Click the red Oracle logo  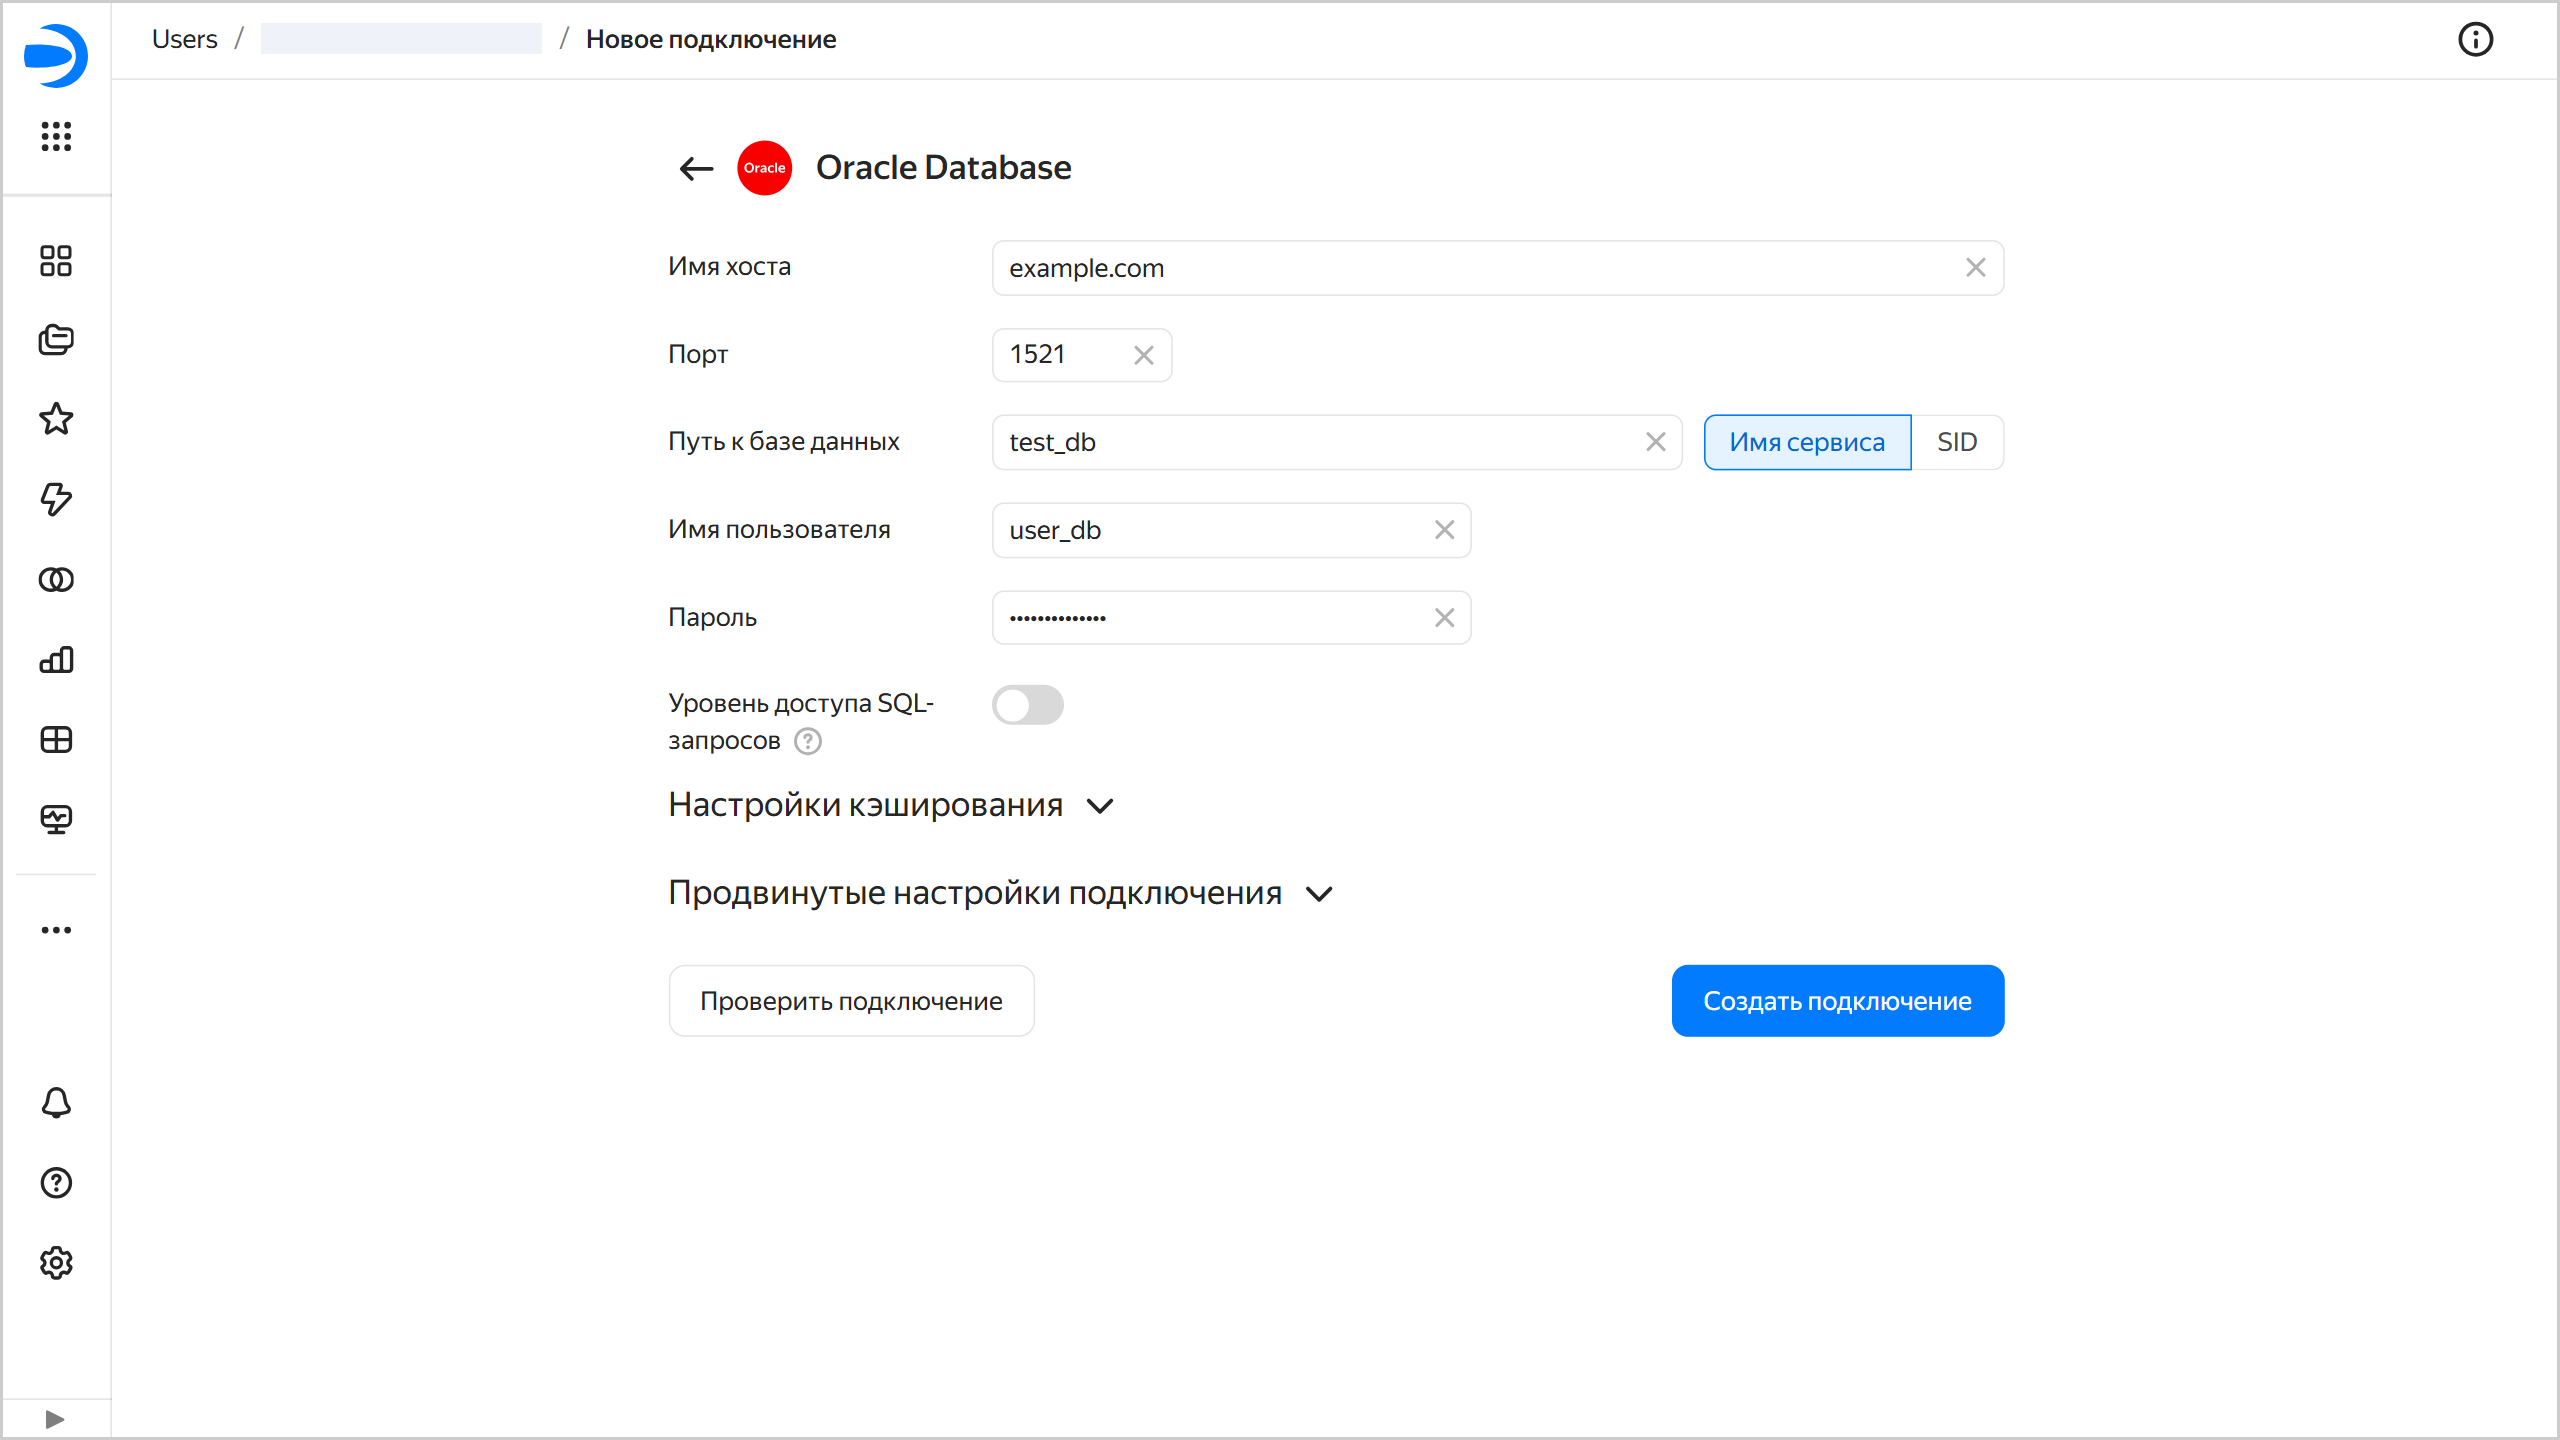tap(765, 168)
